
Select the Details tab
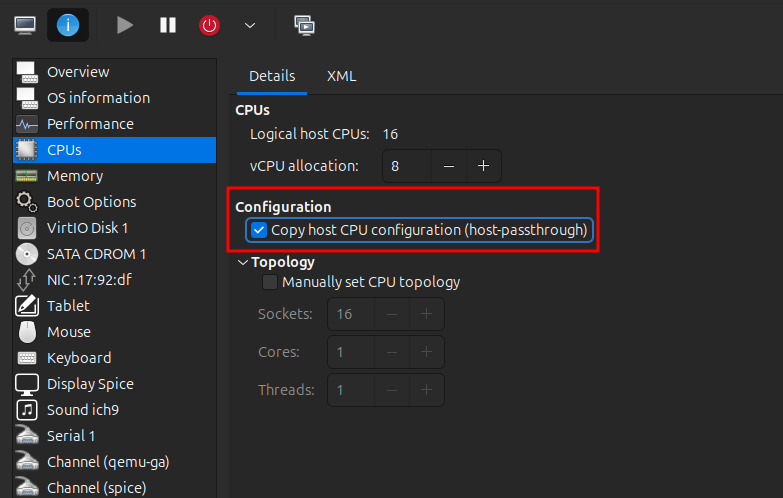coord(272,76)
